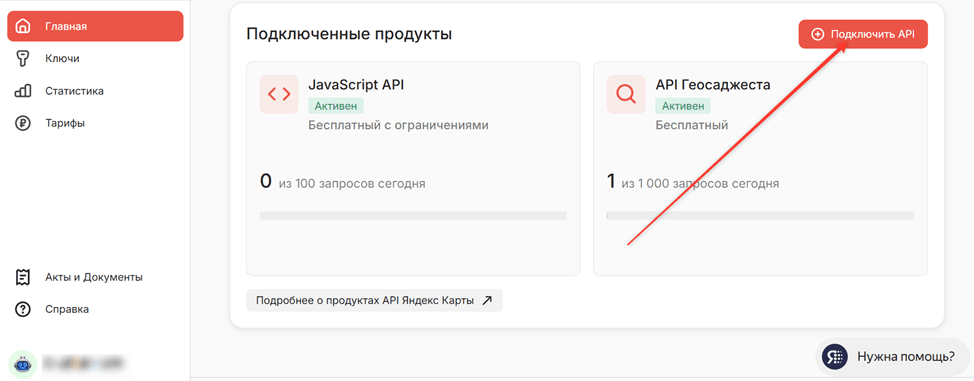Click the Подключенные продукты heading
The width and height of the screenshot is (974, 381).
[349, 34]
